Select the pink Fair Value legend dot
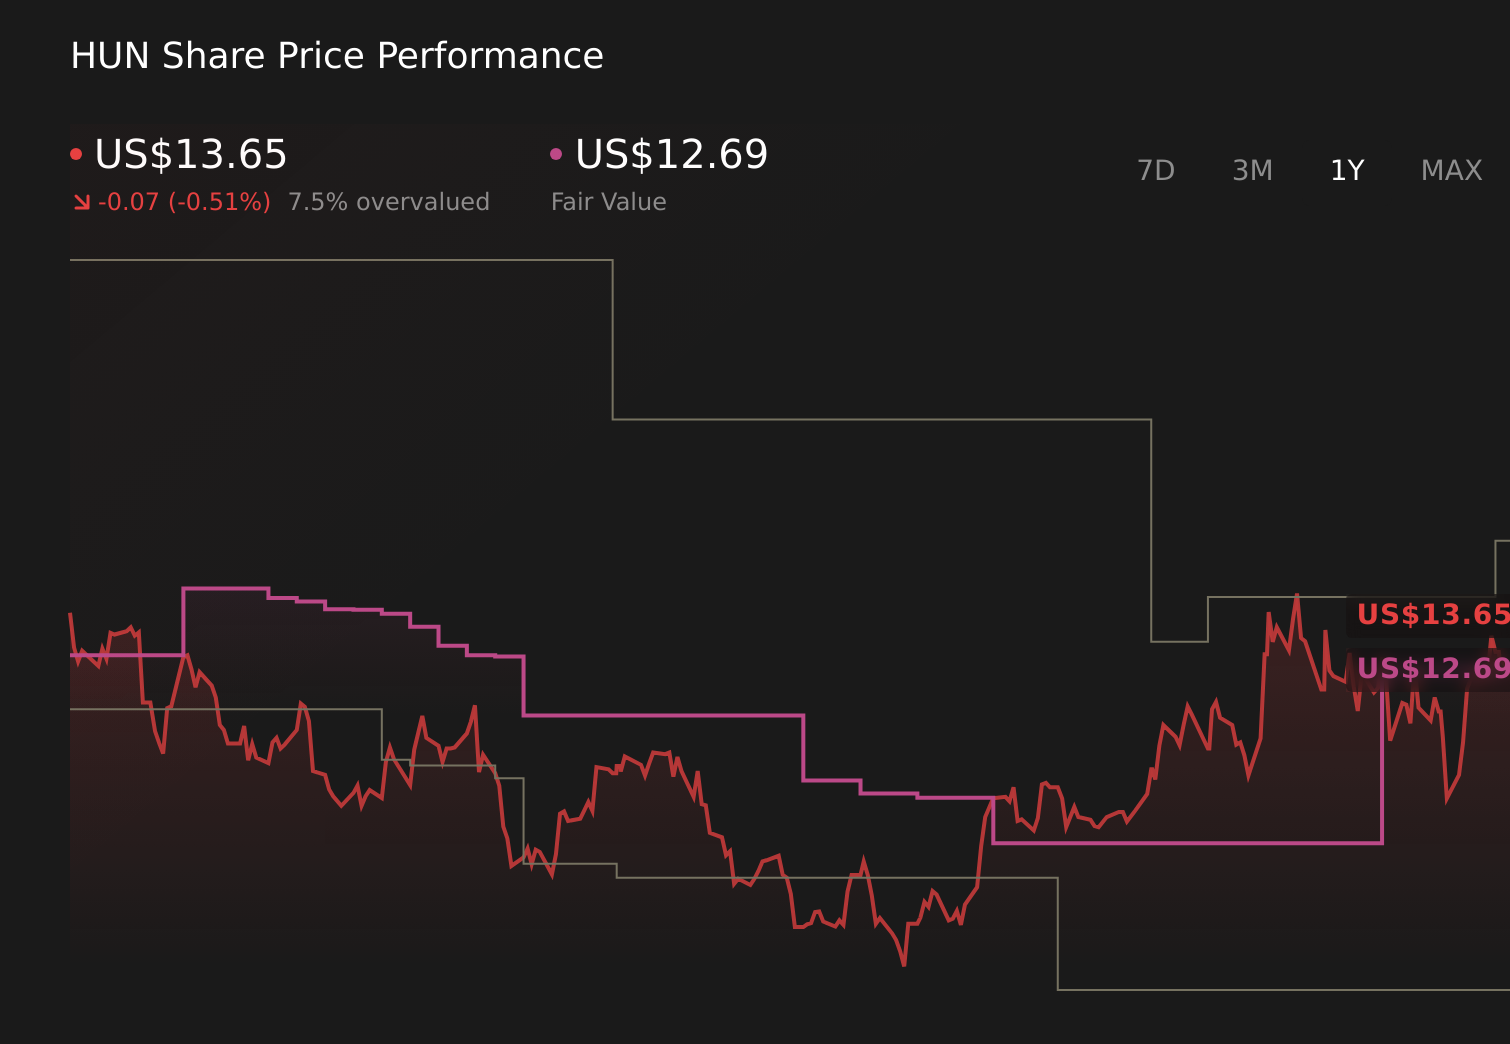The width and height of the screenshot is (1510, 1044). tap(557, 153)
